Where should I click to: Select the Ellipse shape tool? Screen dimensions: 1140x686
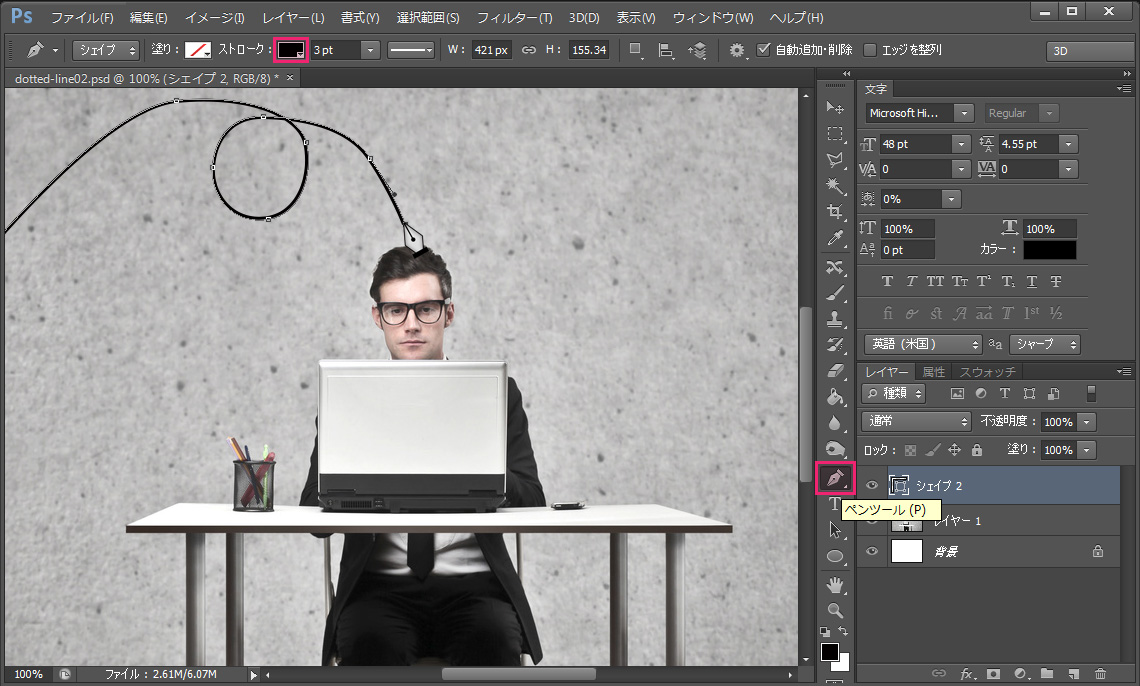tap(835, 556)
